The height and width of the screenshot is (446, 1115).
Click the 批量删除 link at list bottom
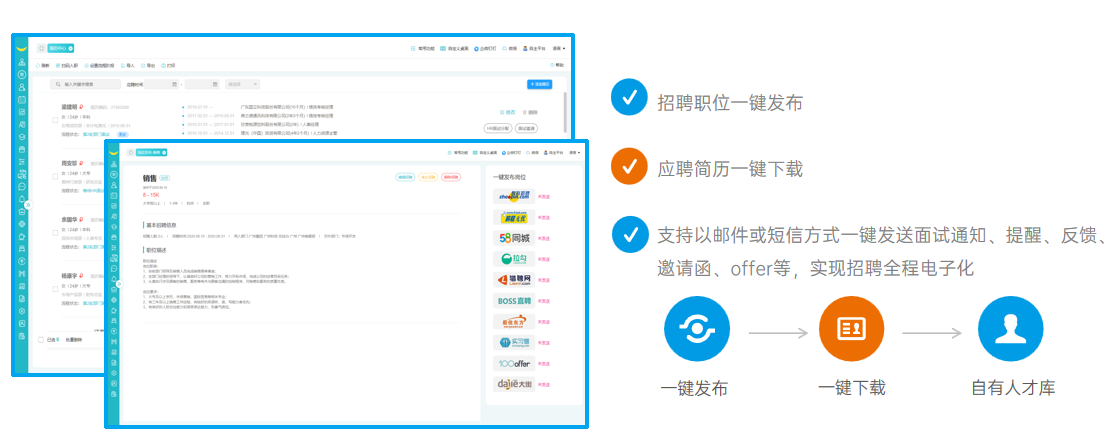(x=73, y=339)
